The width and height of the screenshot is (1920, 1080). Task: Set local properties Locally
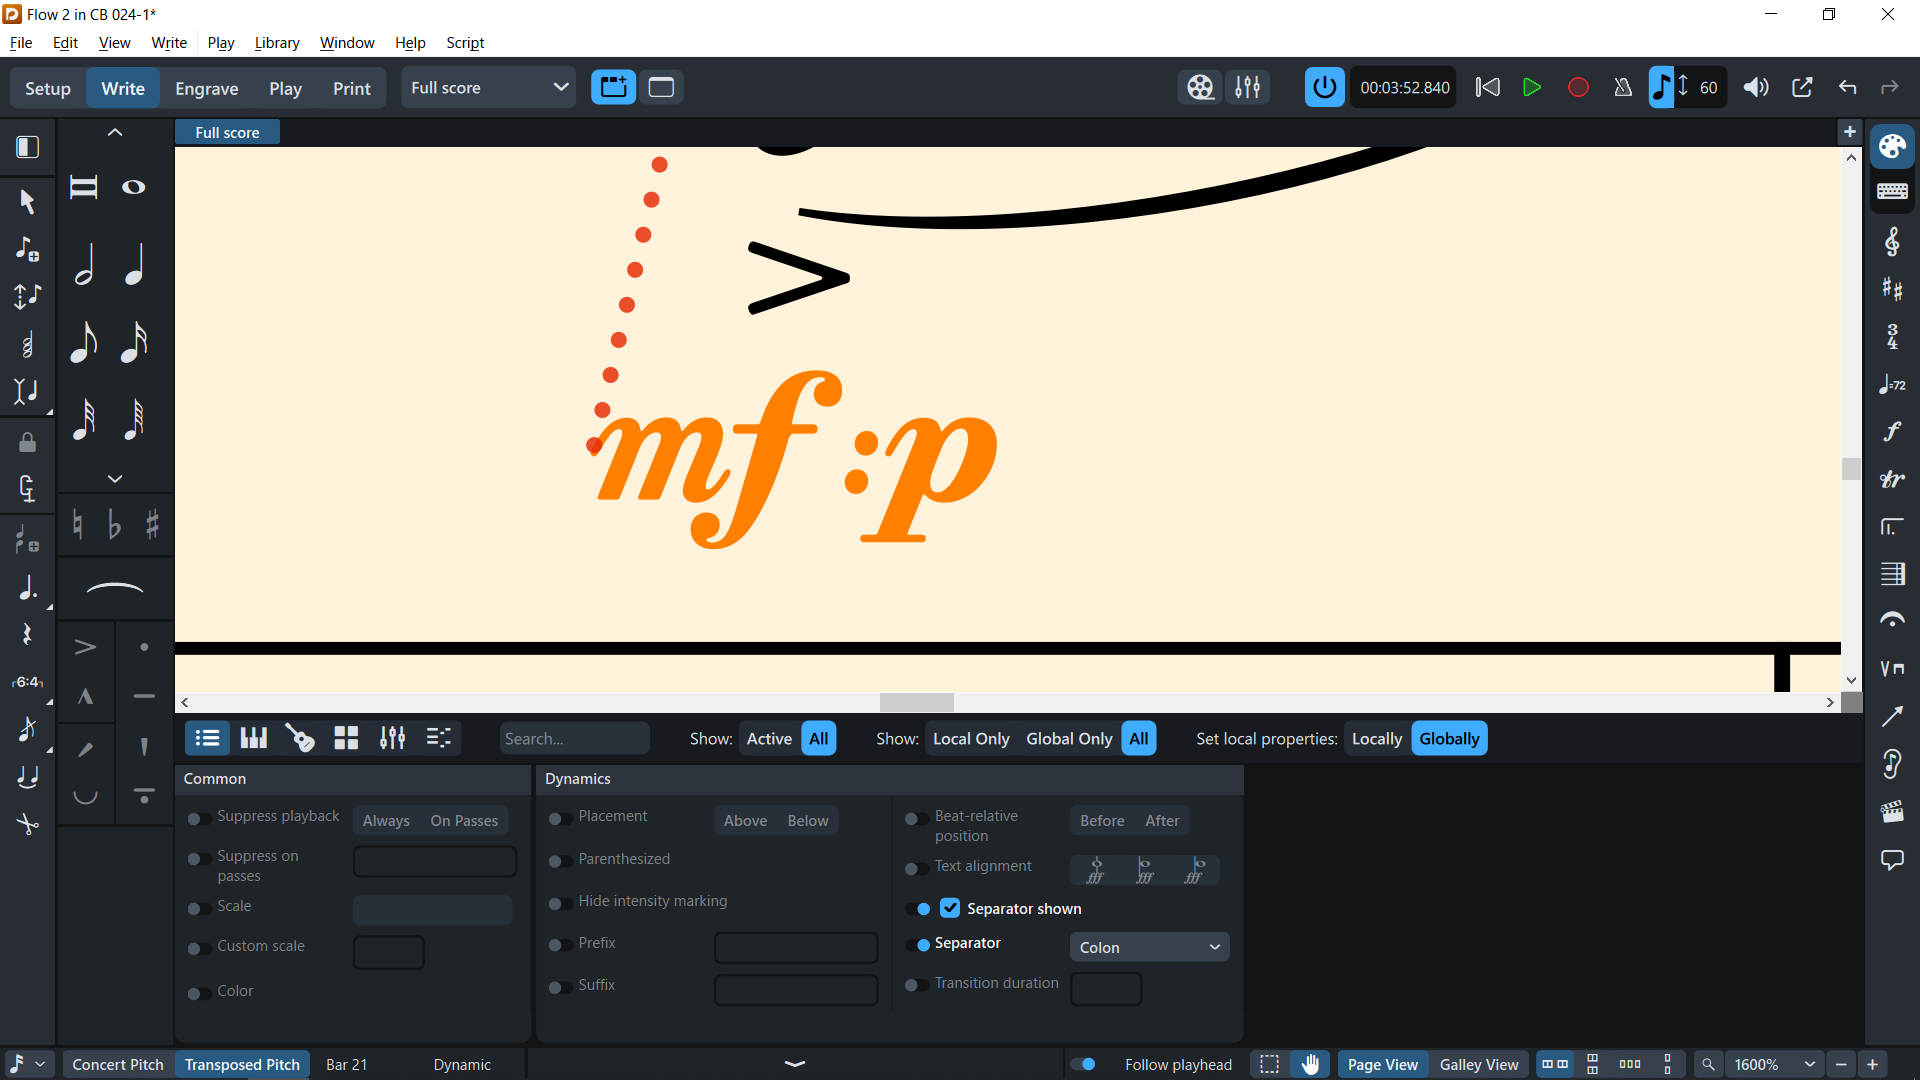pos(1376,738)
